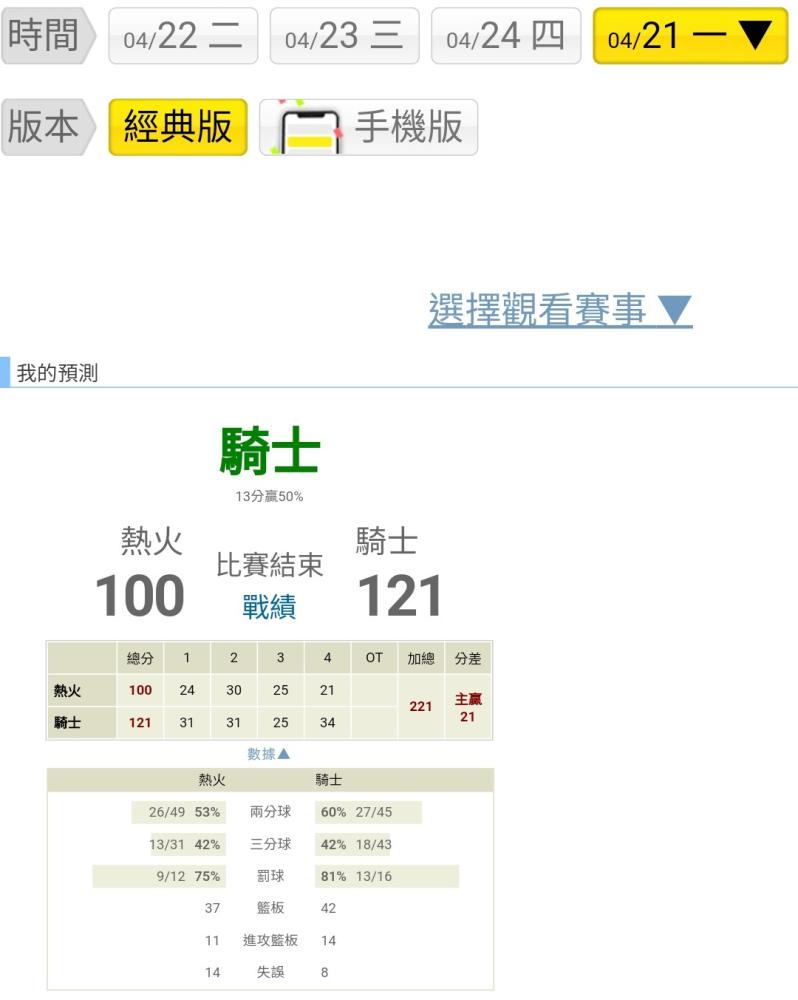The image size is (798, 1000).
Task: Click the 13分贏50% prediction text
Action: tap(269, 496)
